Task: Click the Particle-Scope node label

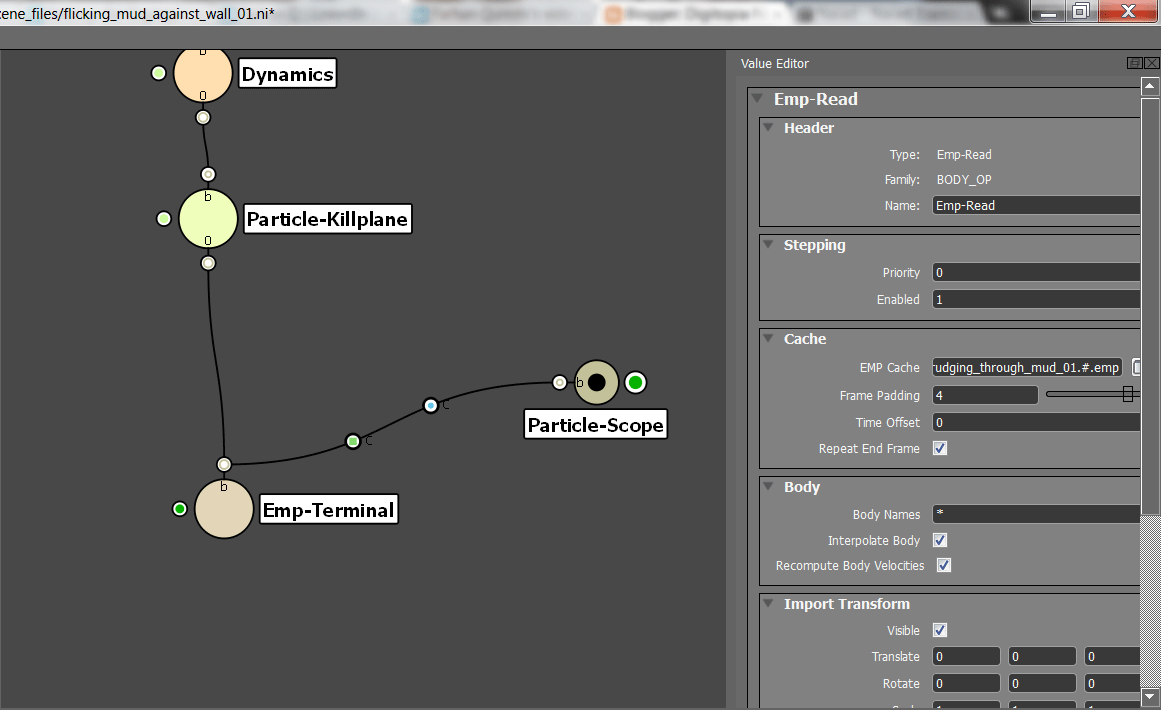Action: click(x=595, y=424)
